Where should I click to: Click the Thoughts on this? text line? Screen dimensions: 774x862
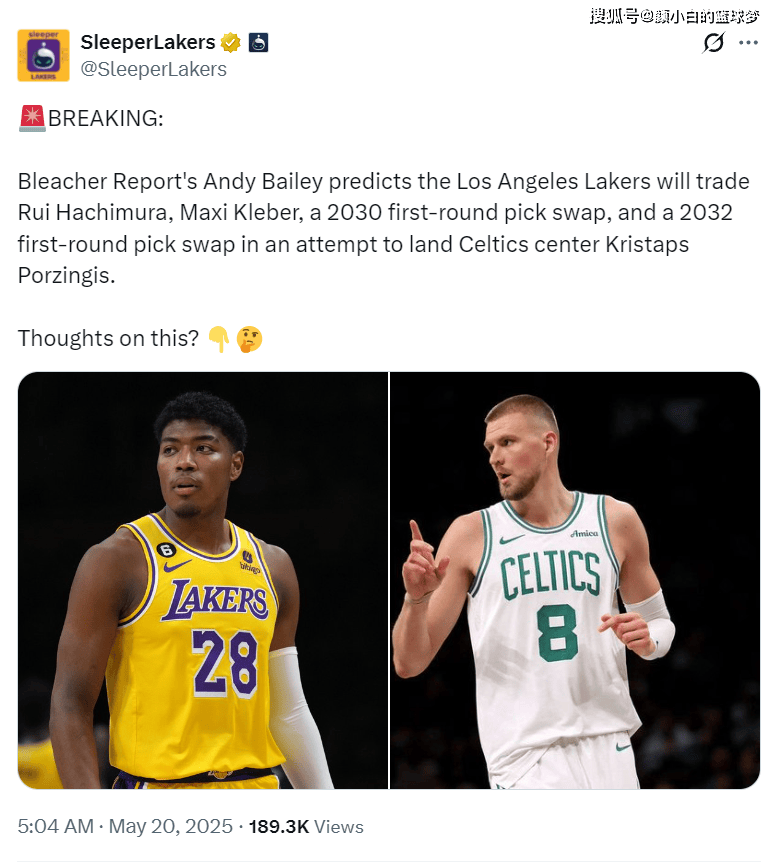click(108, 338)
